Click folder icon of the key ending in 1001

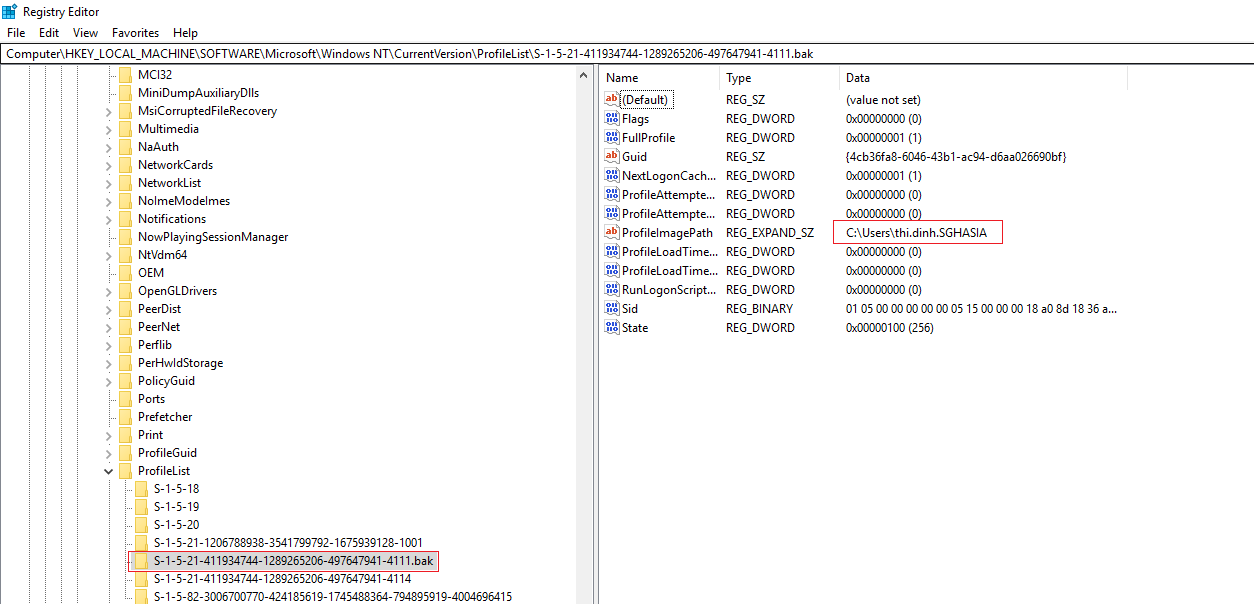coord(141,543)
